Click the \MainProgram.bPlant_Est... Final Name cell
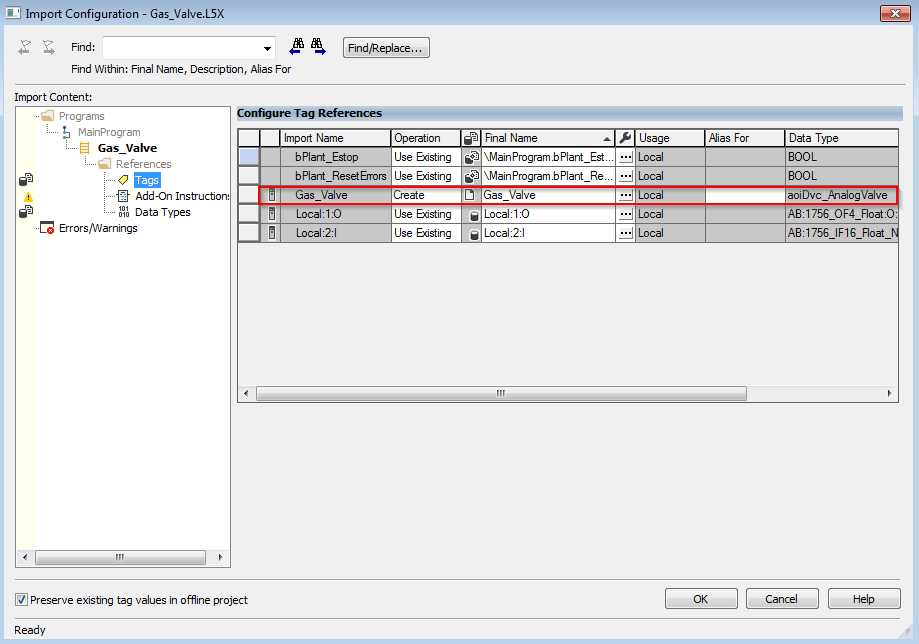 coord(547,157)
